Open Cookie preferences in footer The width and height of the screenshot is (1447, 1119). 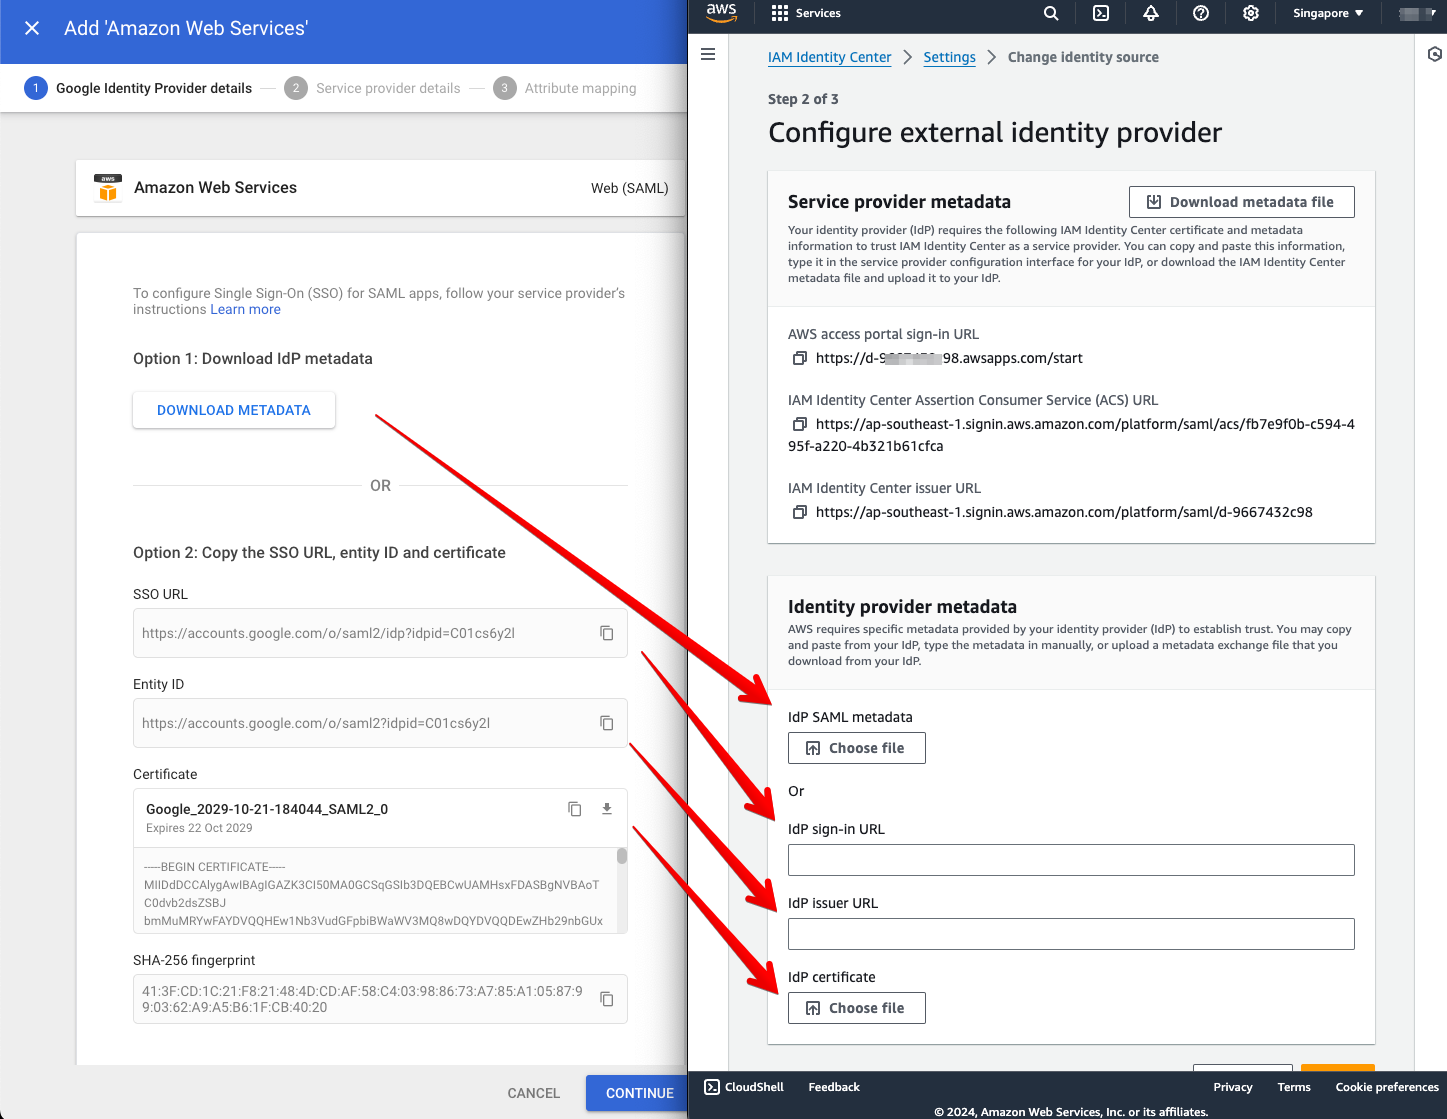(1387, 1087)
